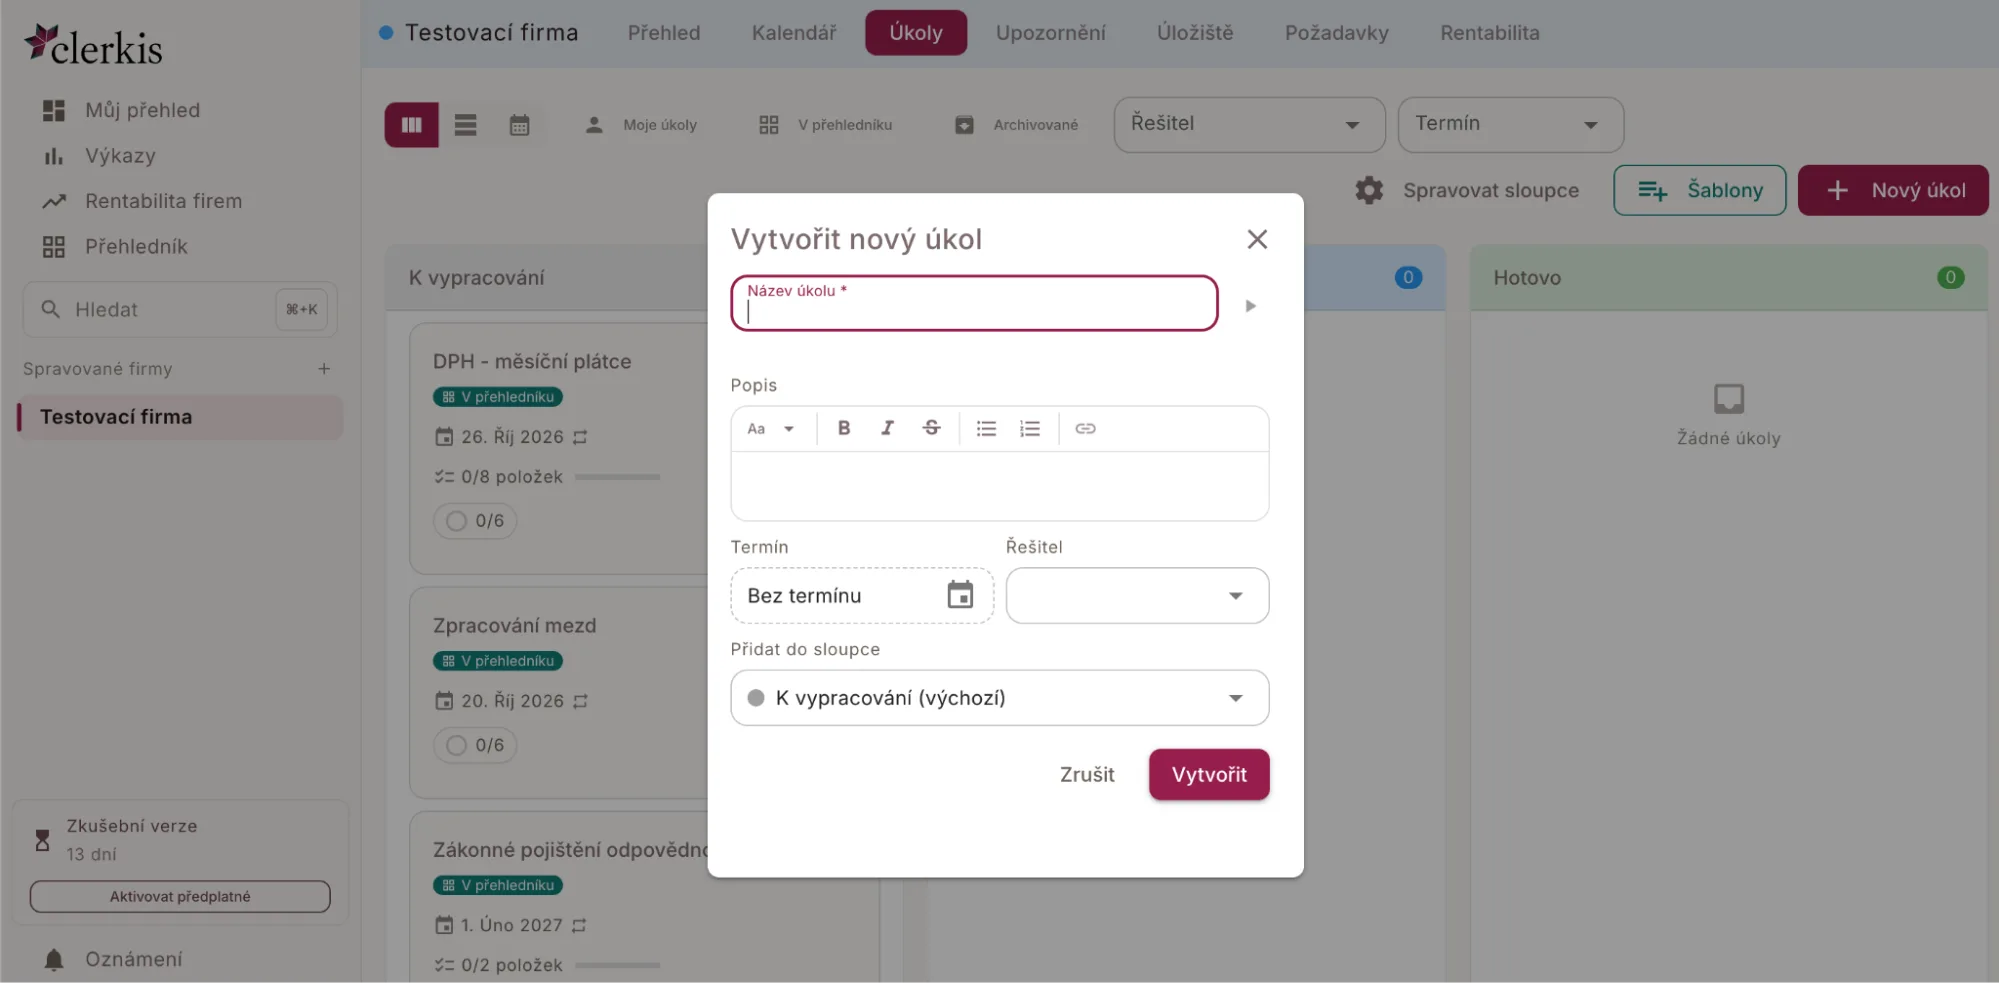Click Hotovo column header
The height and width of the screenshot is (983, 1999).
pyautogui.click(x=1728, y=278)
